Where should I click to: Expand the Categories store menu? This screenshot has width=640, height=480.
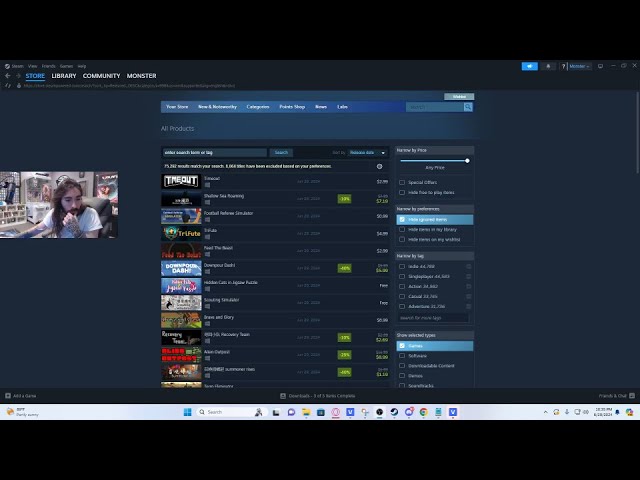258,106
